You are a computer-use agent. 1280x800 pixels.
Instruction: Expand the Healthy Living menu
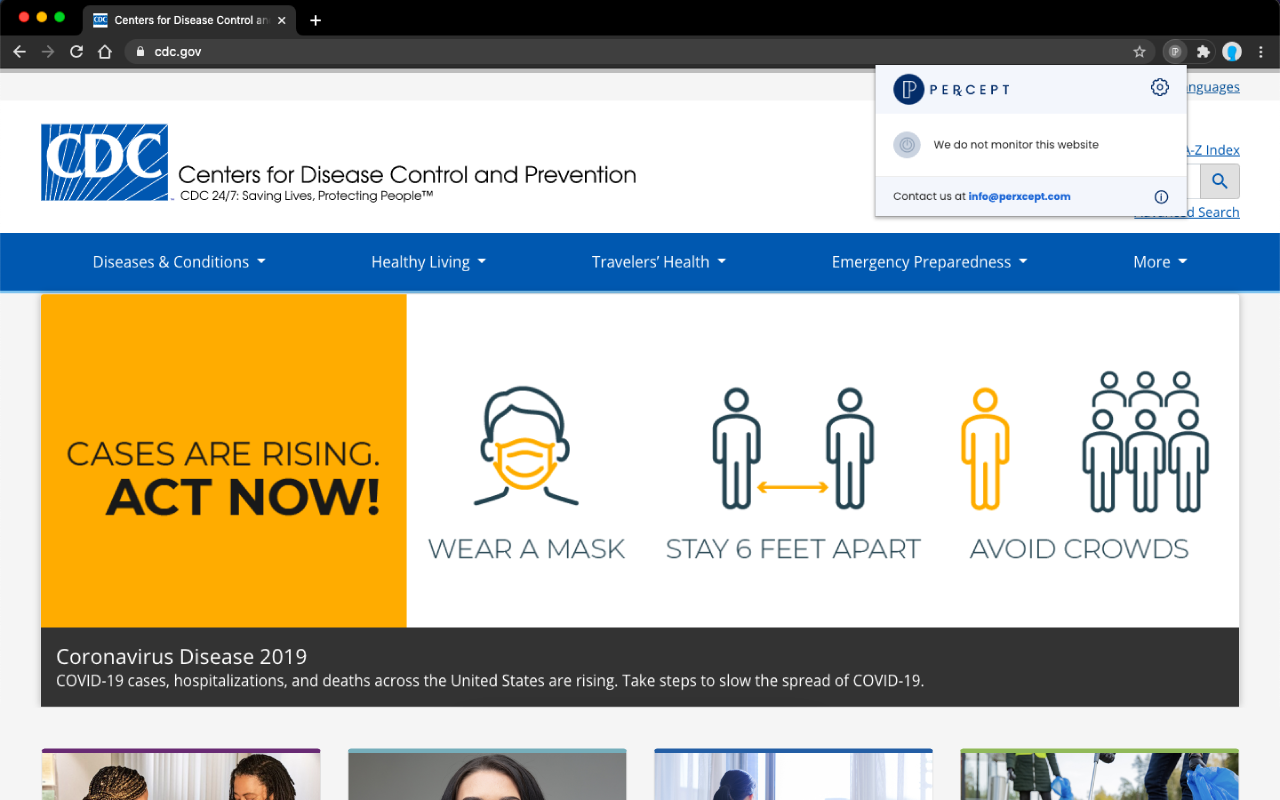point(428,262)
